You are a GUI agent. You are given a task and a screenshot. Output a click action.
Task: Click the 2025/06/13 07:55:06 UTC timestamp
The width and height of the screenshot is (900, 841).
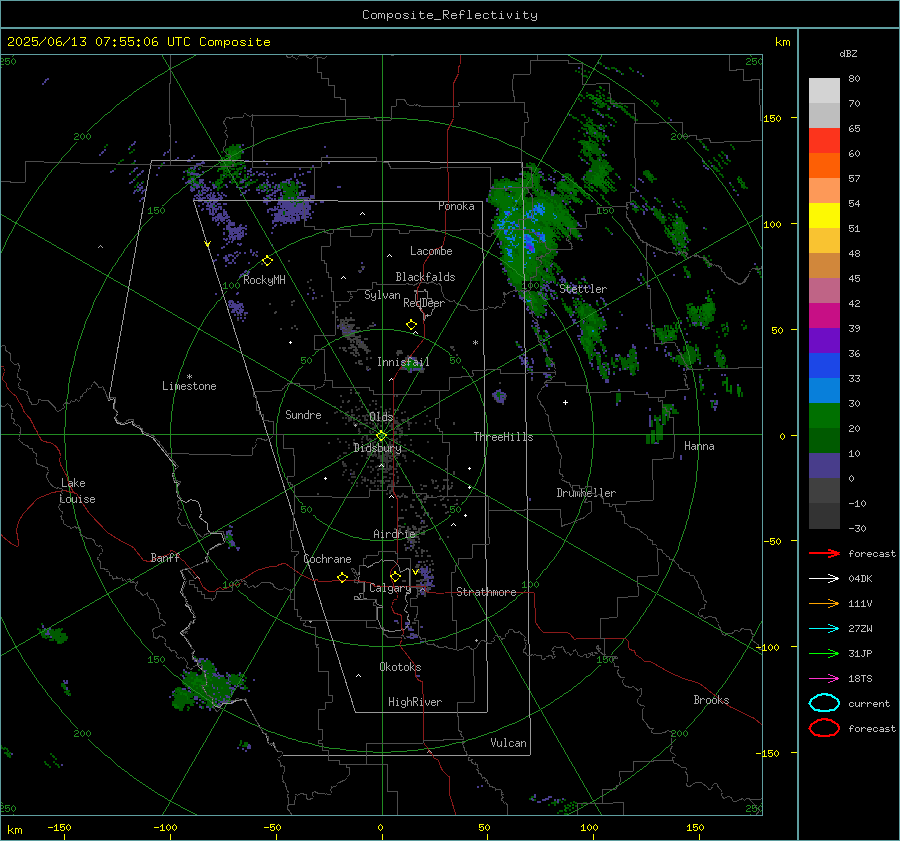pos(99,42)
